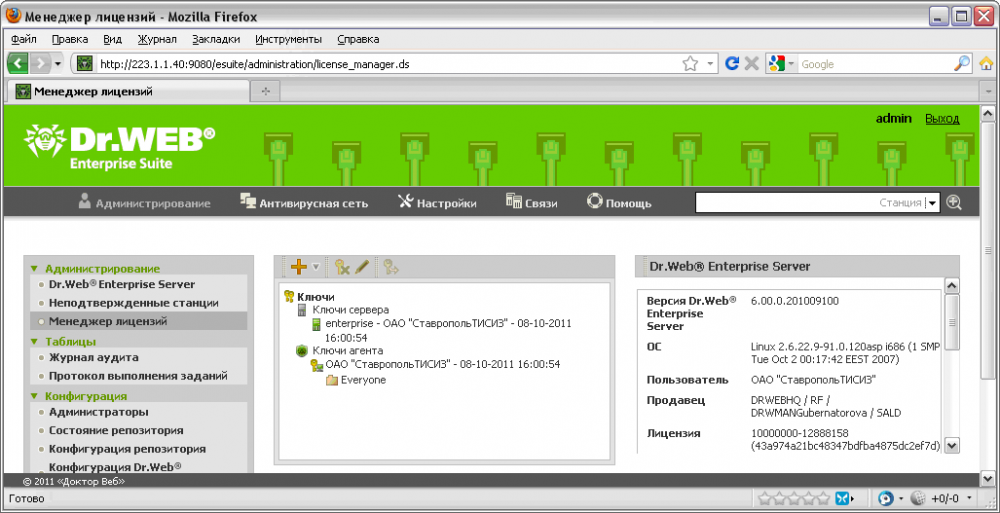Screen dimensions: 1000x513
Task: Click the address bar URL field
Action: pos(386,64)
